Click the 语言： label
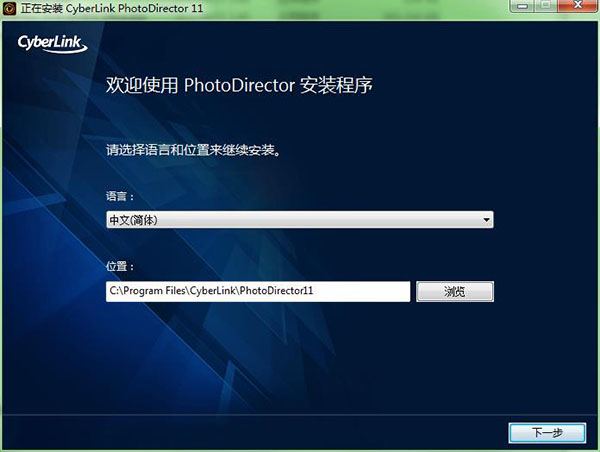600x452 pixels. tap(120, 196)
